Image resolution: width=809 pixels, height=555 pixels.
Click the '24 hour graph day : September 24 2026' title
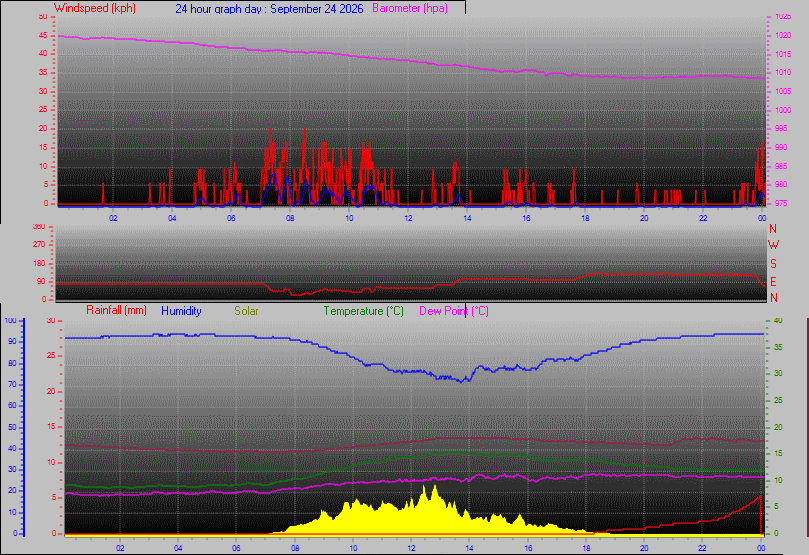pyautogui.click(x=269, y=9)
